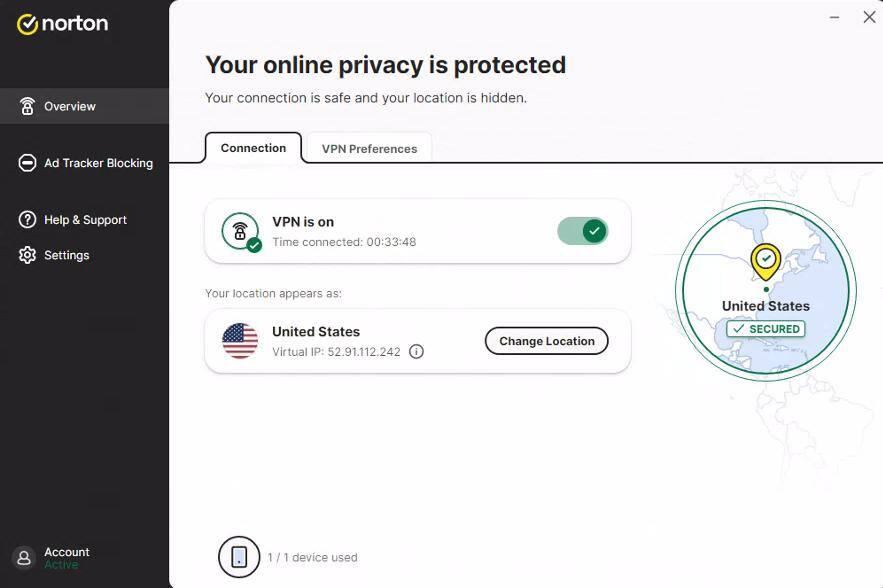Click the United States flag icon
883x588 pixels.
tap(240, 341)
